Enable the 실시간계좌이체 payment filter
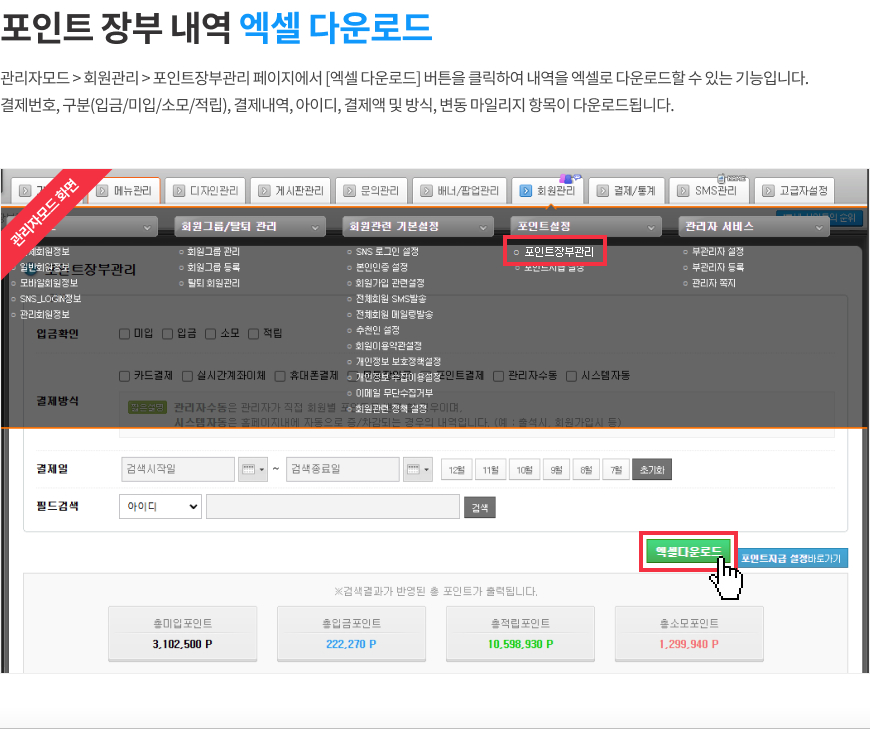The height and width of the screenshot is (729, 870). tap(188, 376)
